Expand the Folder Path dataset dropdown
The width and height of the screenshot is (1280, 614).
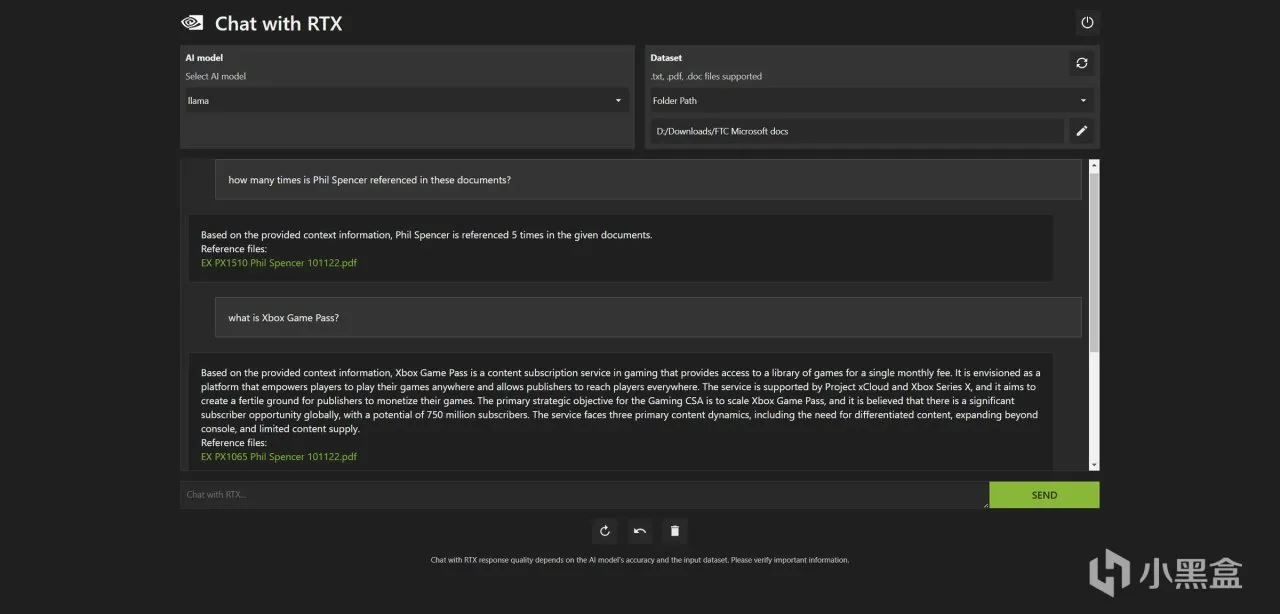(x=871, y=100)
